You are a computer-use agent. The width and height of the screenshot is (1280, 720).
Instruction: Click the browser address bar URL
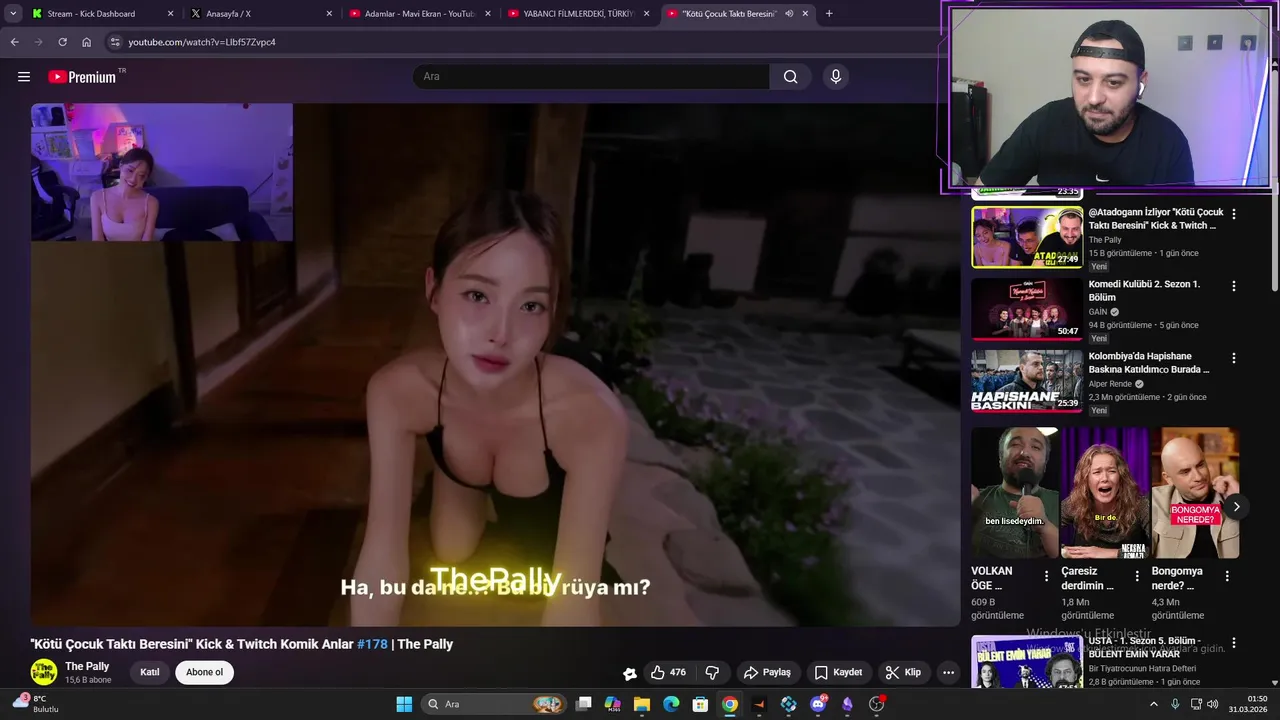click(x=202, y=42)
